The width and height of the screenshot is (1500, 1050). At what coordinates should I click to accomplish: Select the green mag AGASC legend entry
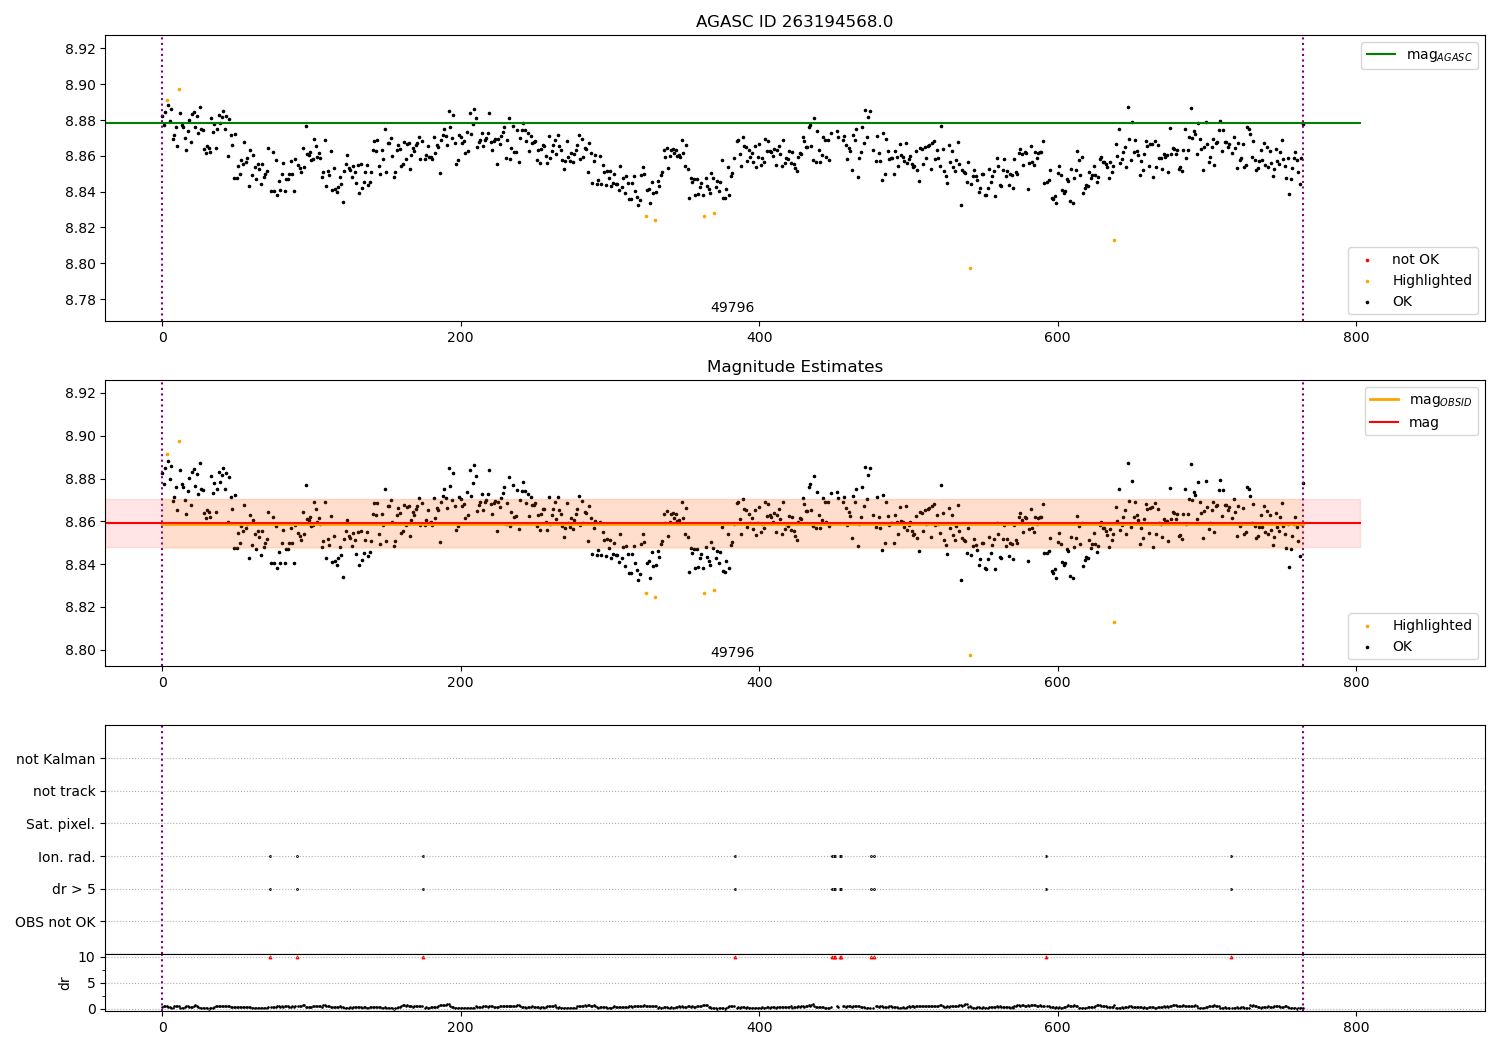tap(1419, 55)
